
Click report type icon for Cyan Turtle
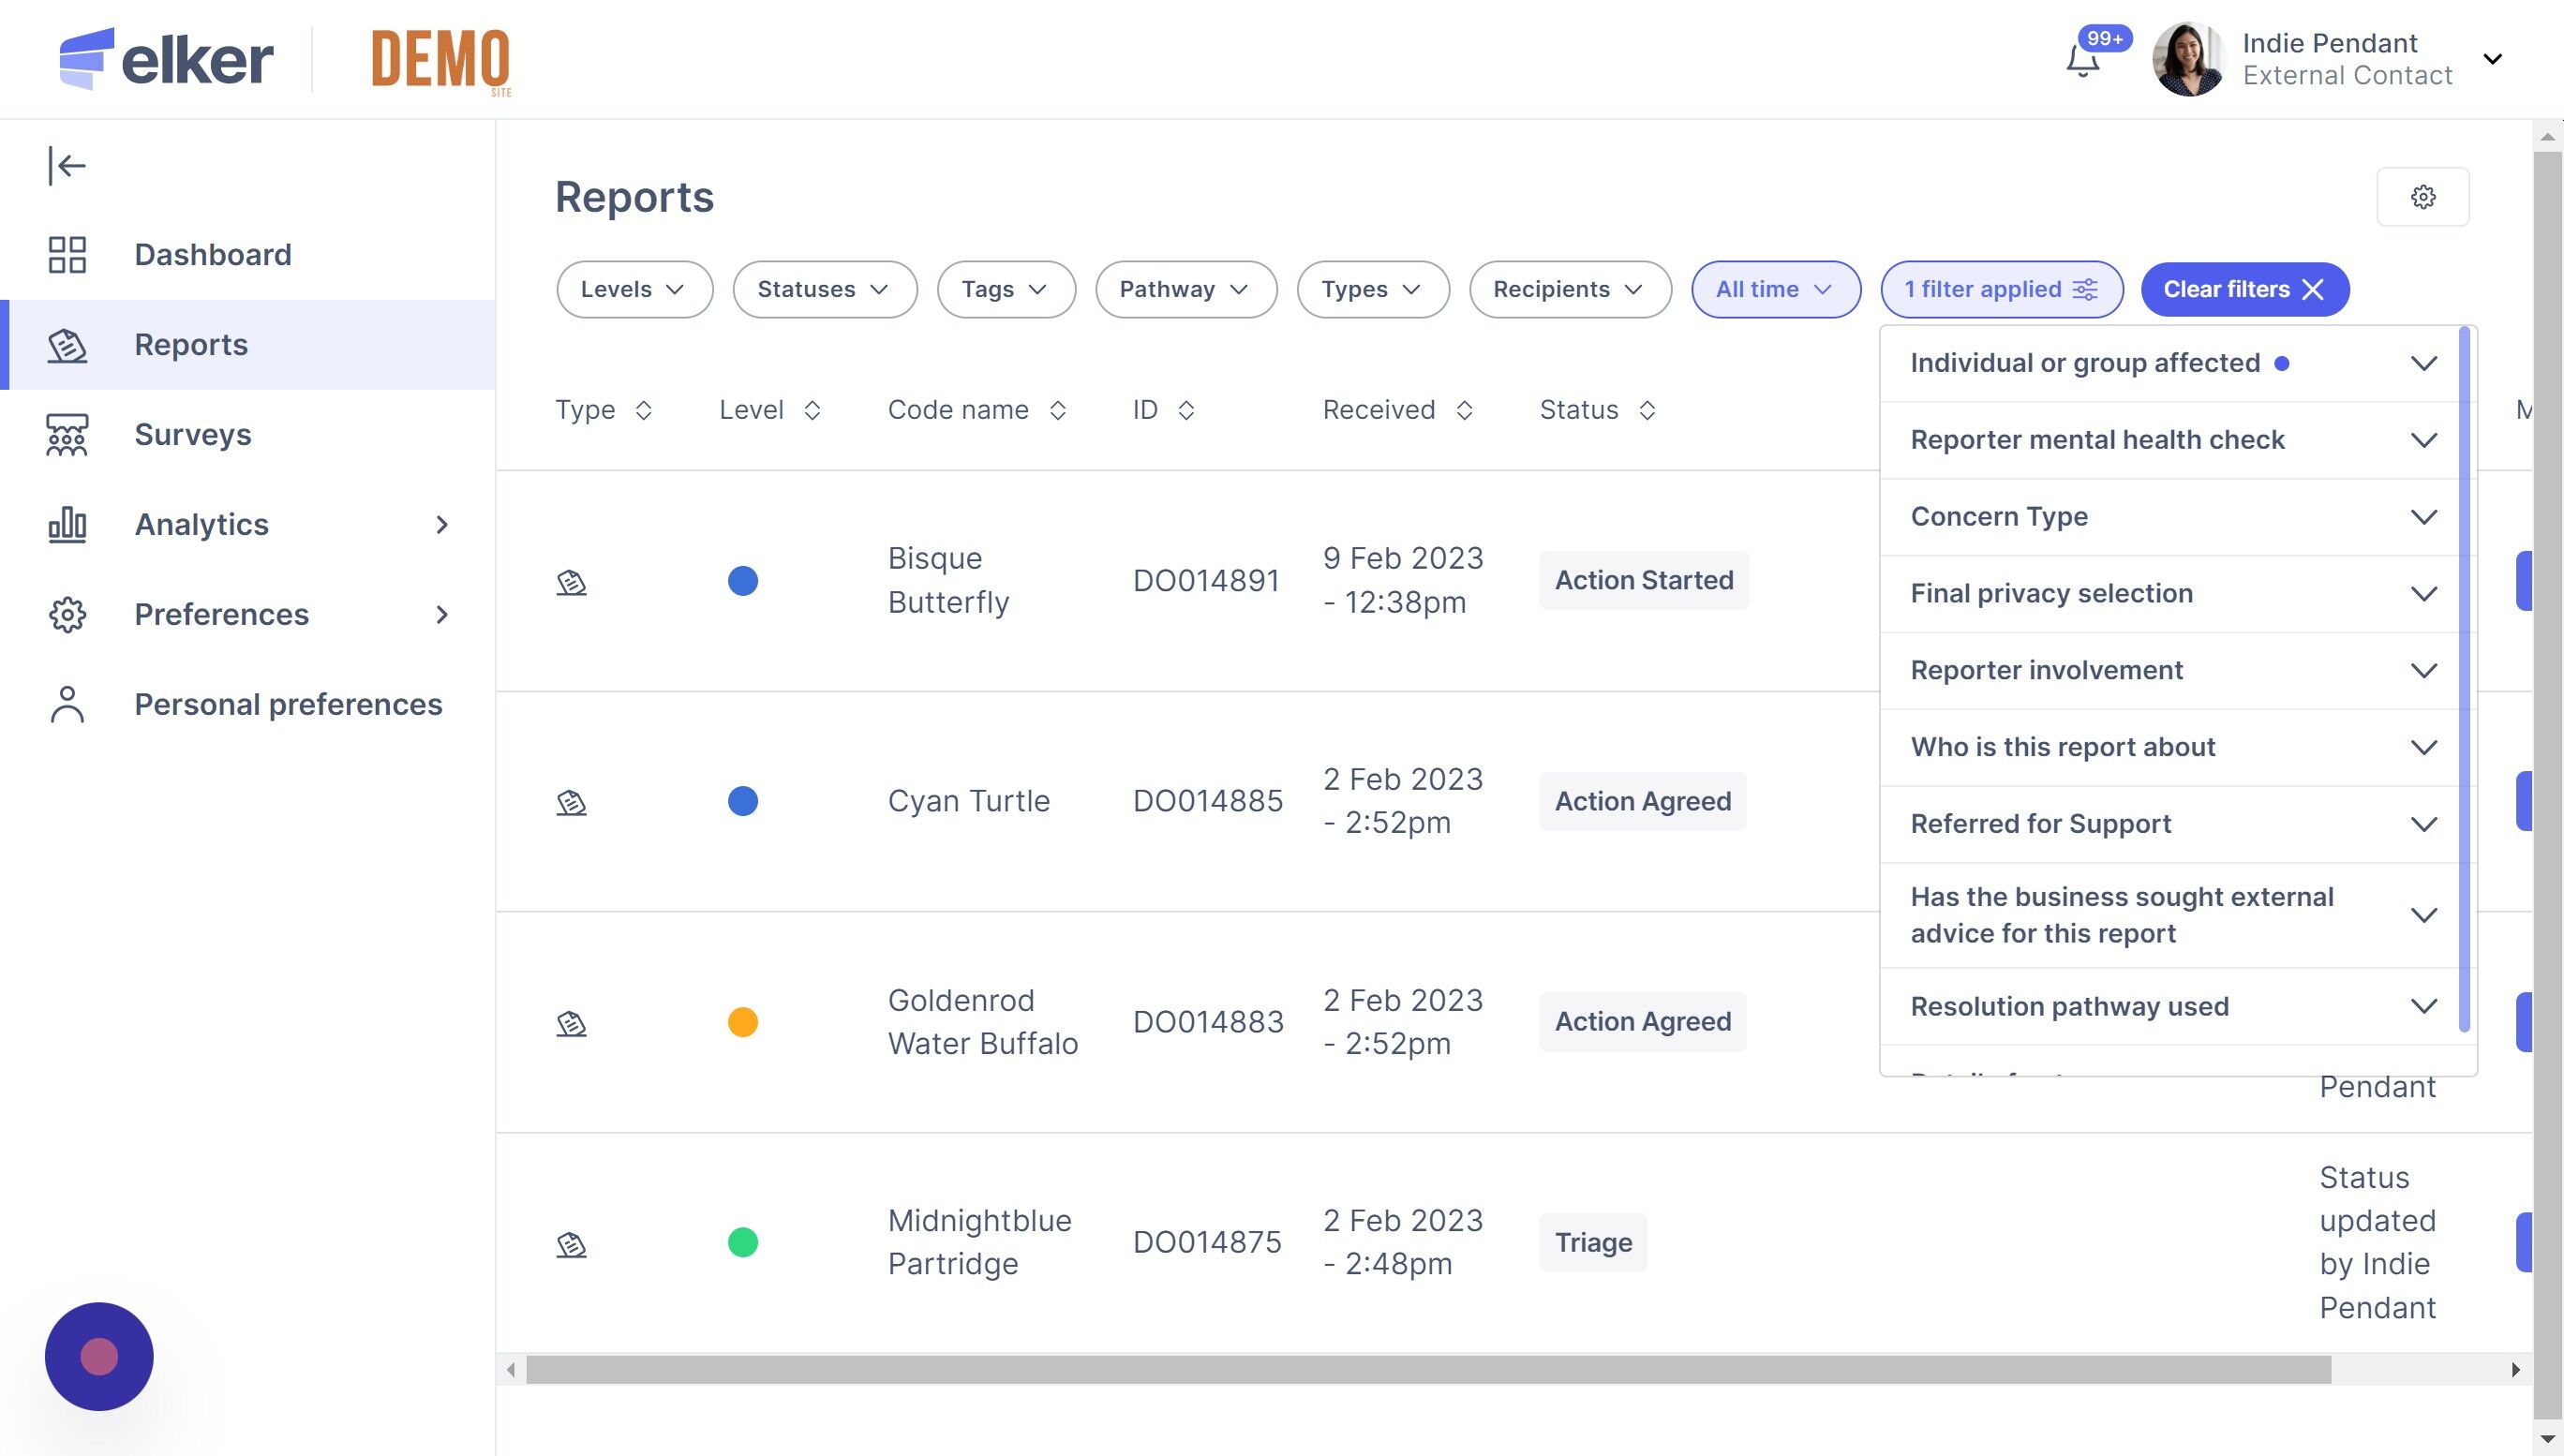click(571, 802)
